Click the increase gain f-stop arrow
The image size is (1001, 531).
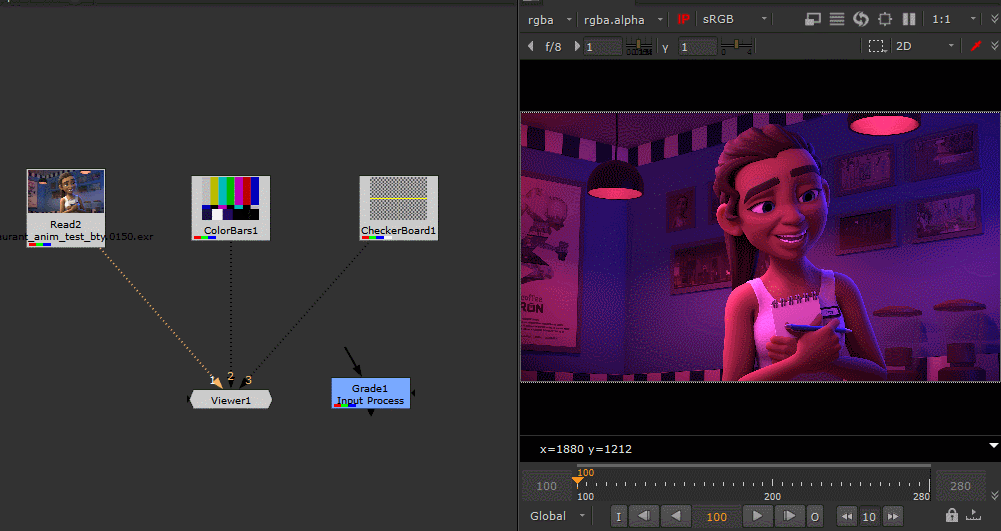click(x=577, y=46)
